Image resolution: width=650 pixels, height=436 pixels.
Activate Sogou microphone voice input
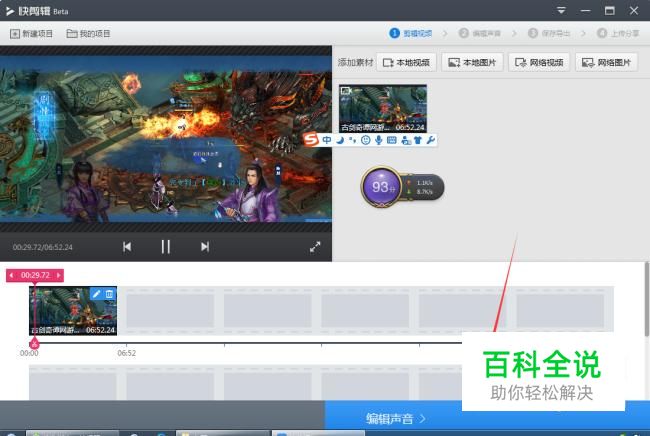click(x=378, y=140)
